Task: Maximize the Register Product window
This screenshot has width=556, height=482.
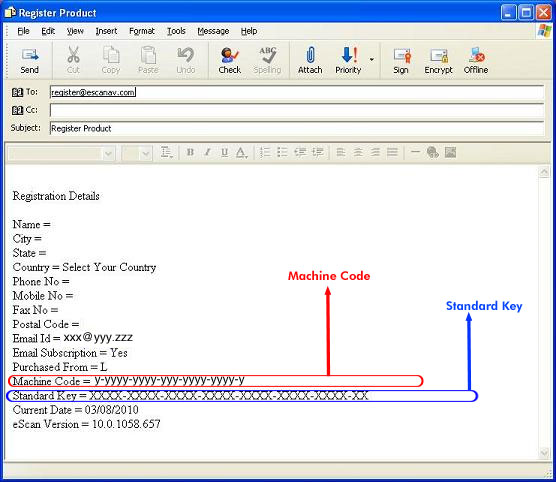Action: point(526,13)
